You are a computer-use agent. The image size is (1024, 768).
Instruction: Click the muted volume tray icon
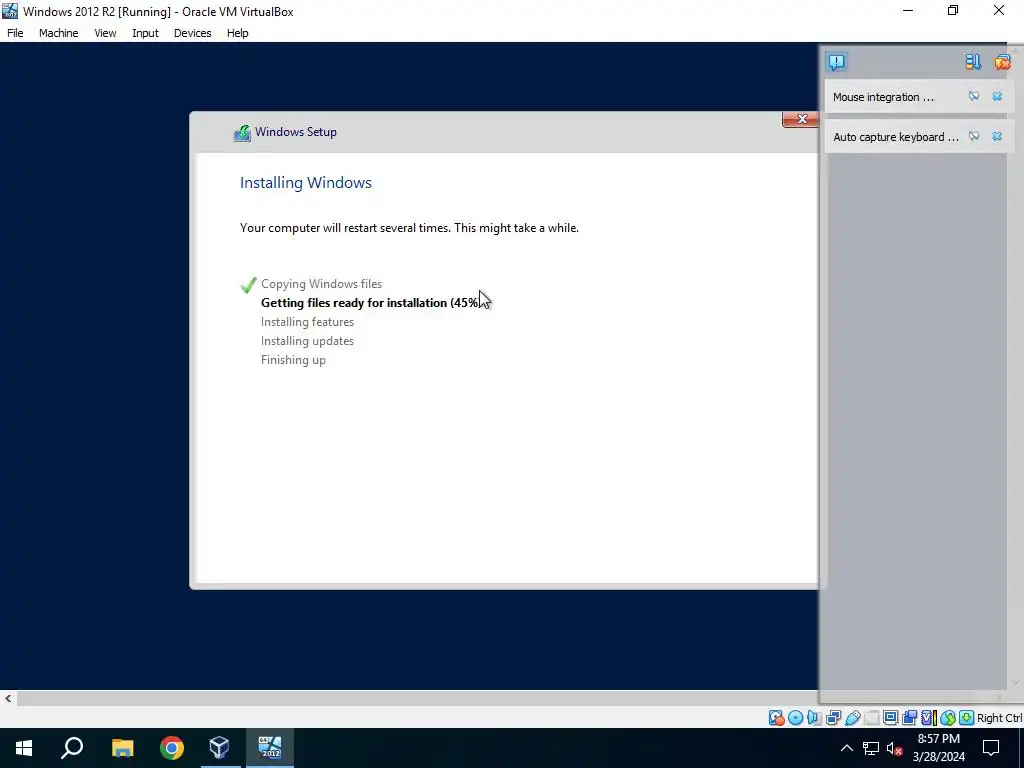pyautogui.click(x=895, y=748)
